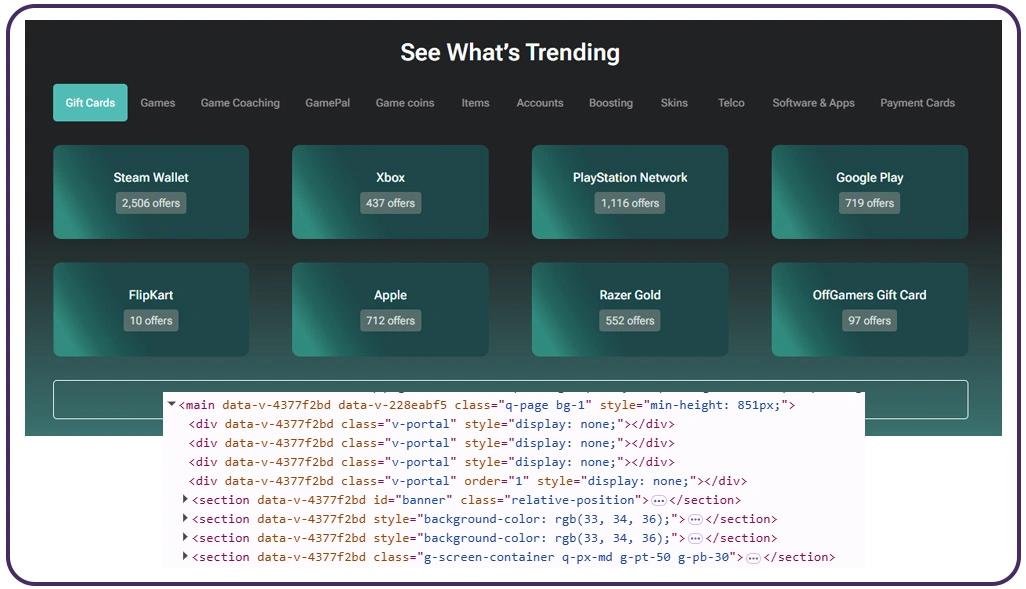Switch to the Payment Cards tab
1026x589 pixels.
(x=917, y=103)
